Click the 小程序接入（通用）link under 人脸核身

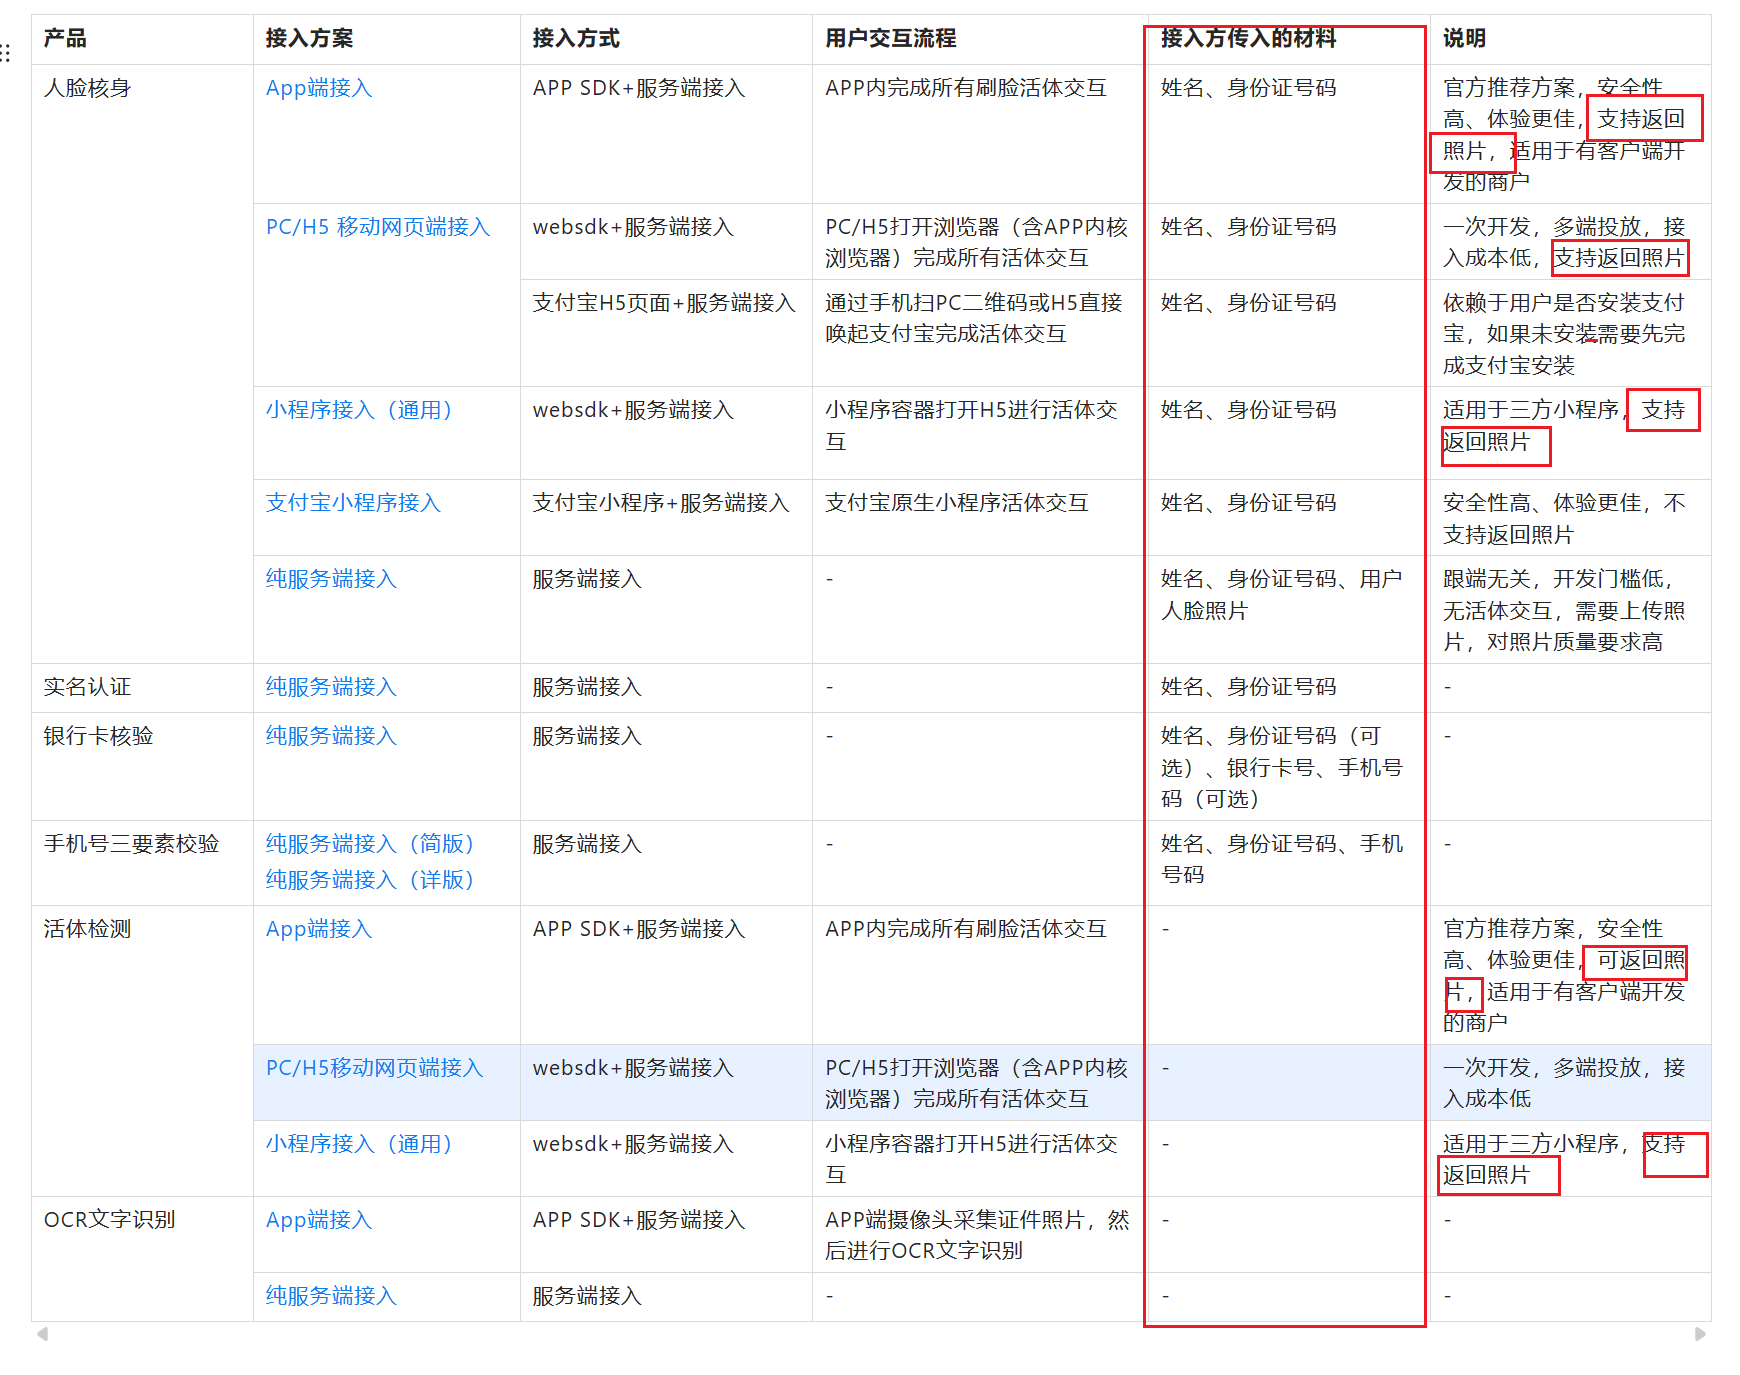click(x=360, y=410)
